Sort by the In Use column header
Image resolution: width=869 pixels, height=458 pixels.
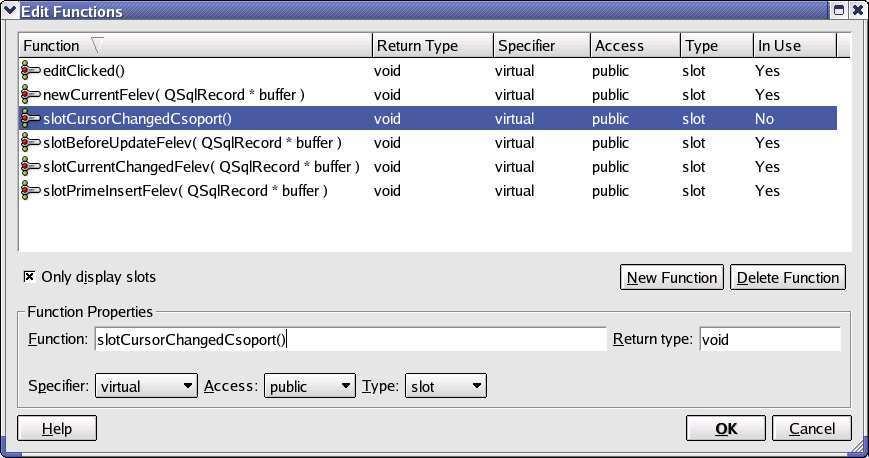coord(794,45)
